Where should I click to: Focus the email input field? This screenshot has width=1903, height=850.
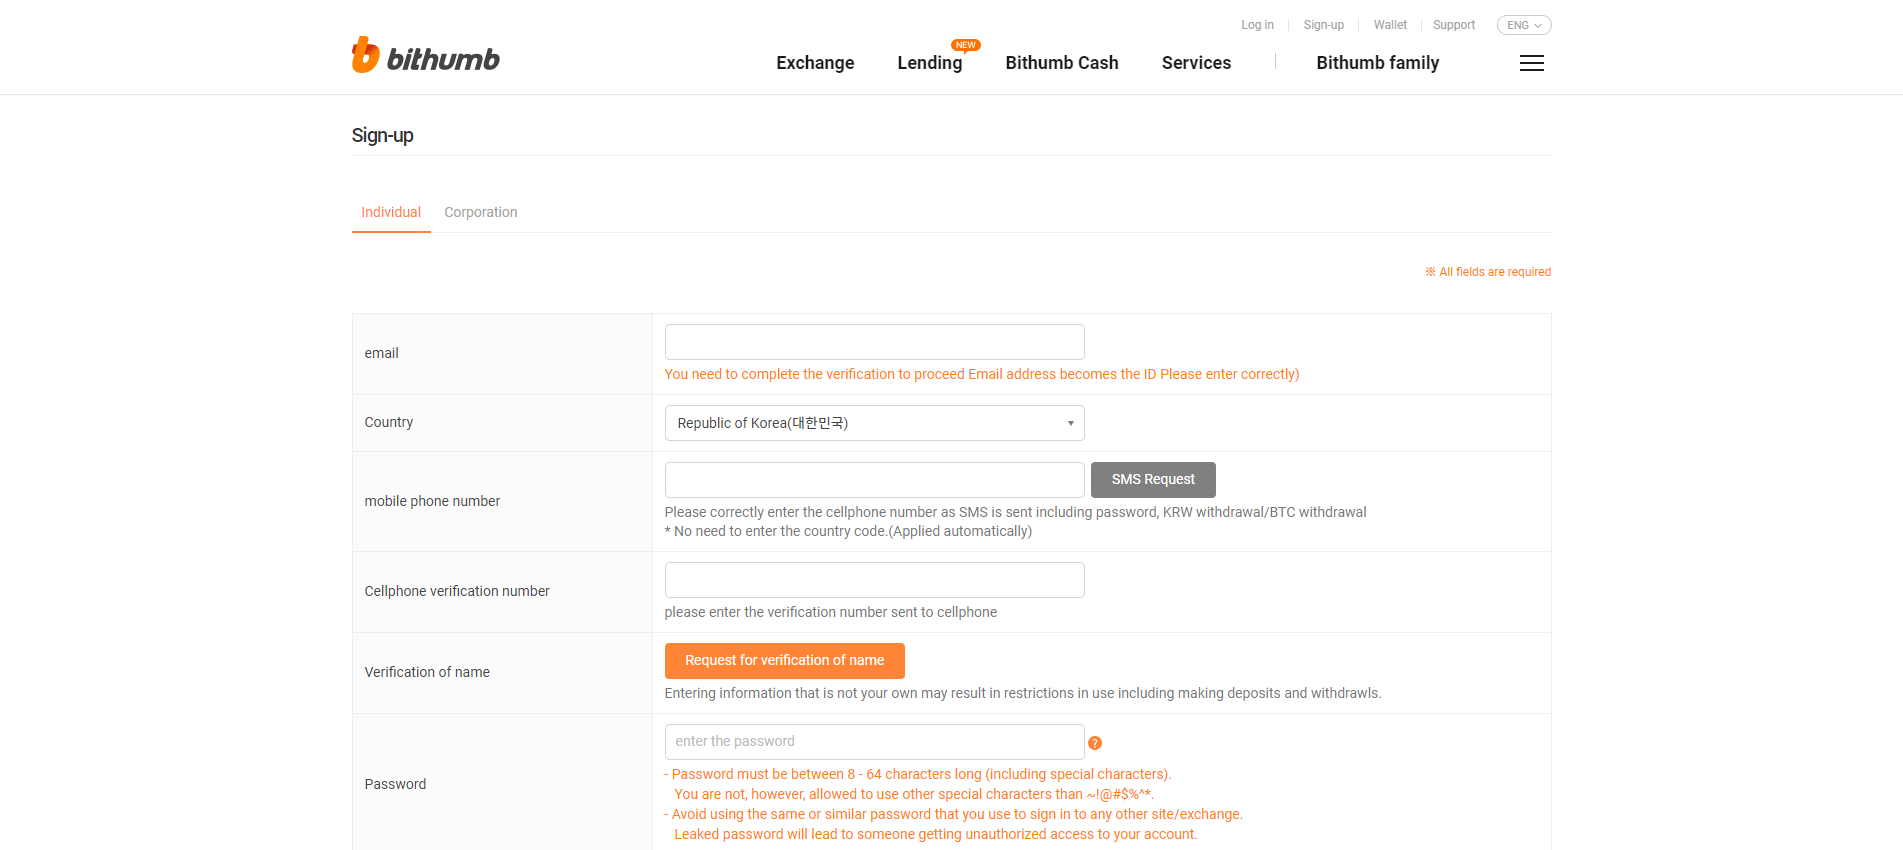click(874, 342)
